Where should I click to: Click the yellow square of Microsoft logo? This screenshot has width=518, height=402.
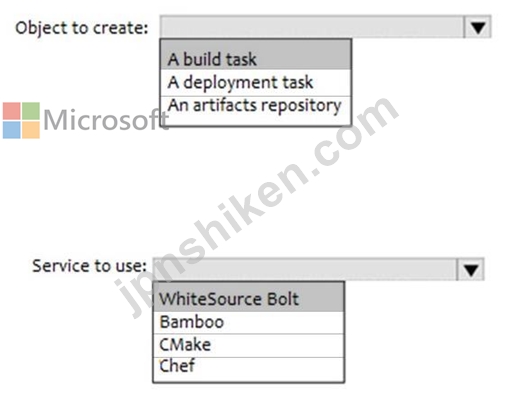point(31,130)
